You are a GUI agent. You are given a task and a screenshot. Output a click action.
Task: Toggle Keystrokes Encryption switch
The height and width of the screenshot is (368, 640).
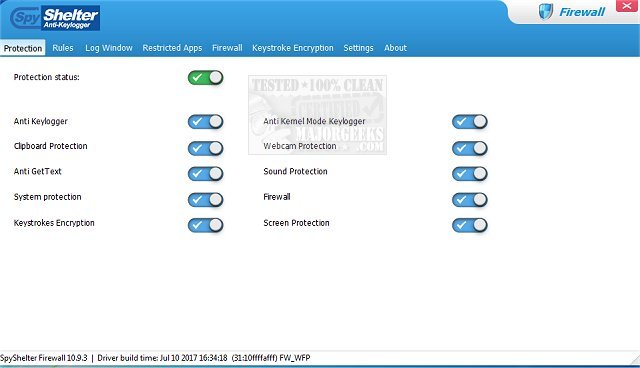206,225
